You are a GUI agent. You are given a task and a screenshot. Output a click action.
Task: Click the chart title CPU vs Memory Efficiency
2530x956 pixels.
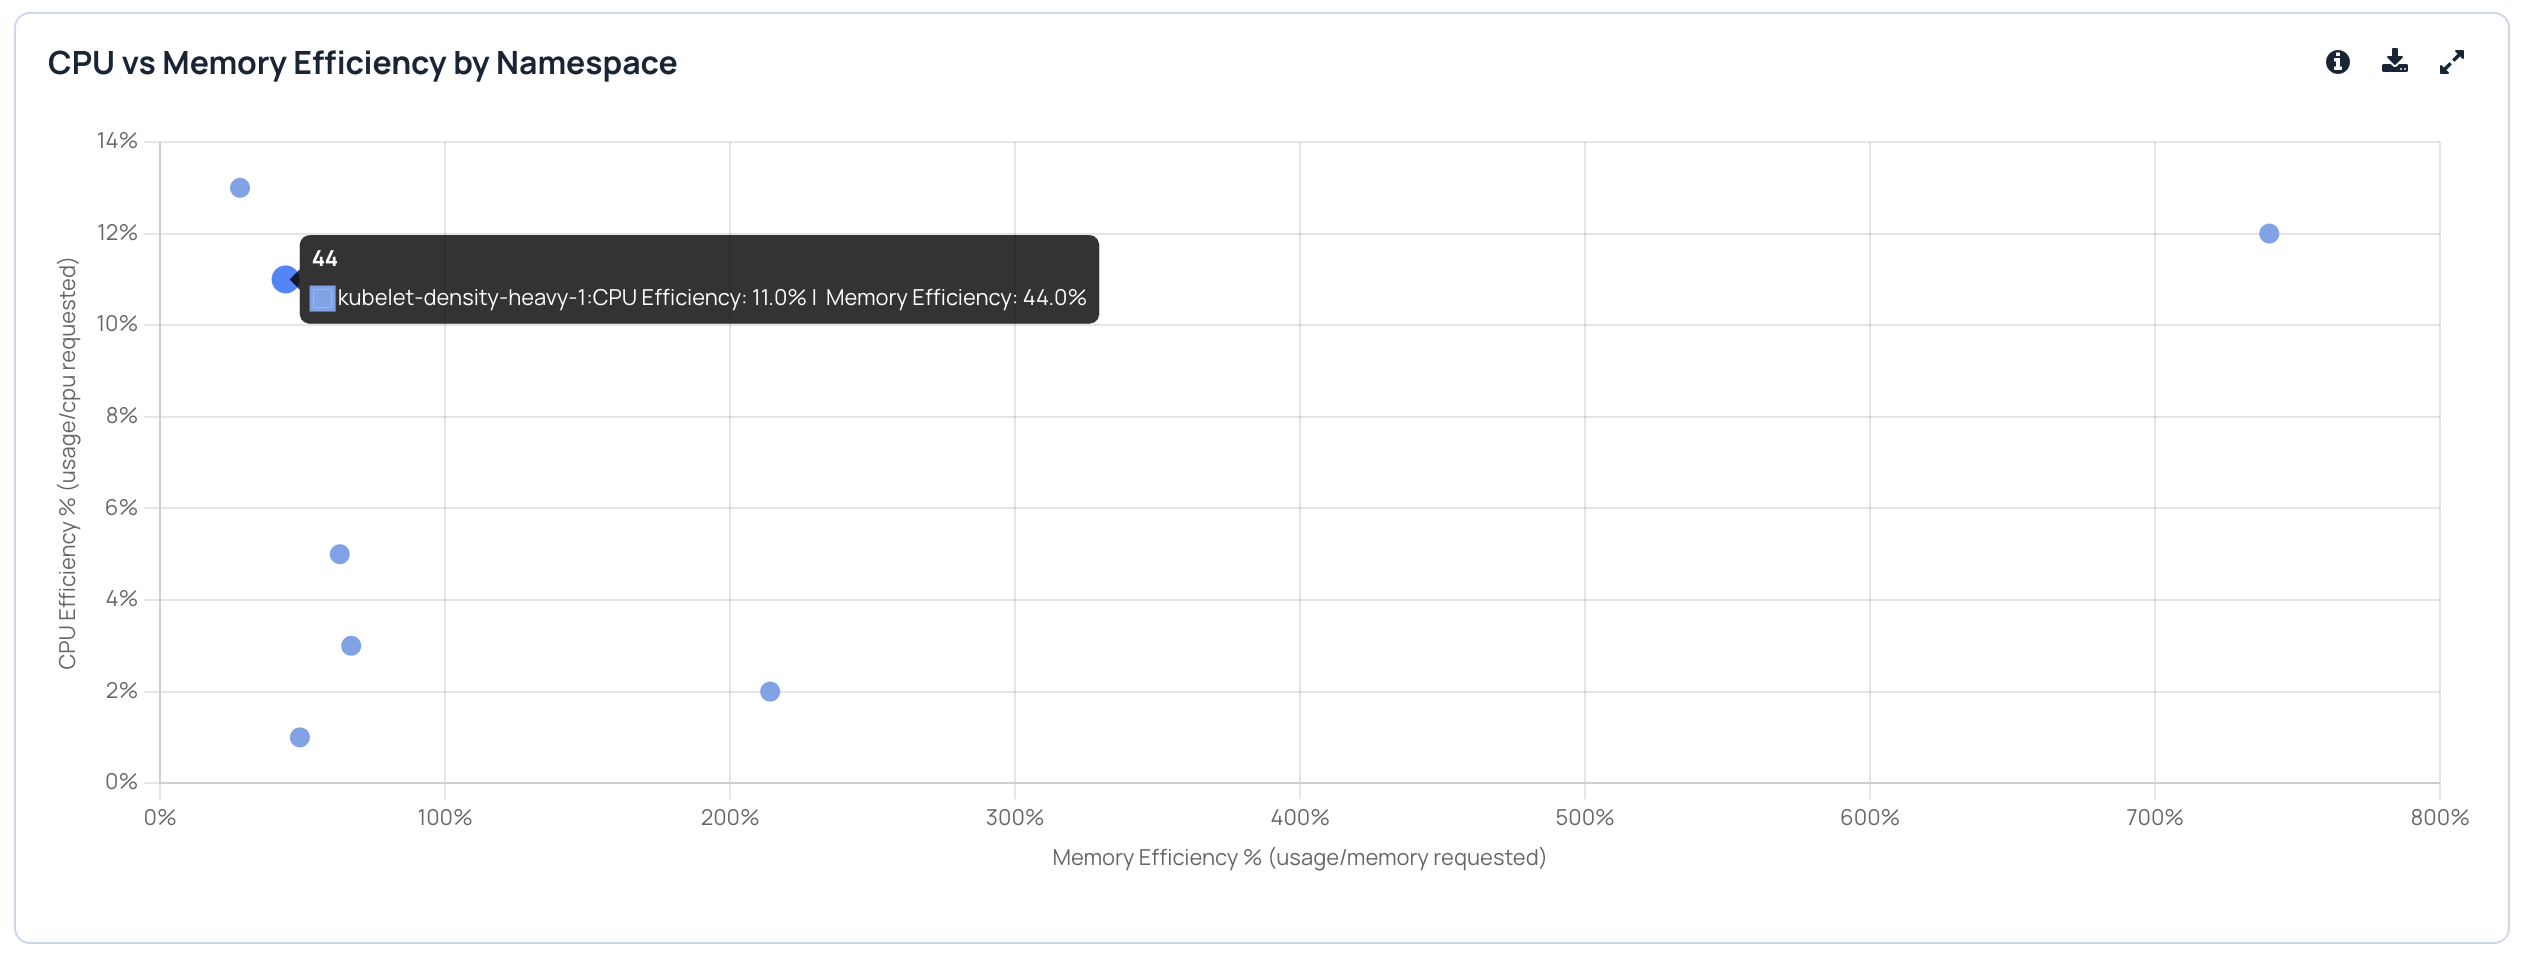362,63
